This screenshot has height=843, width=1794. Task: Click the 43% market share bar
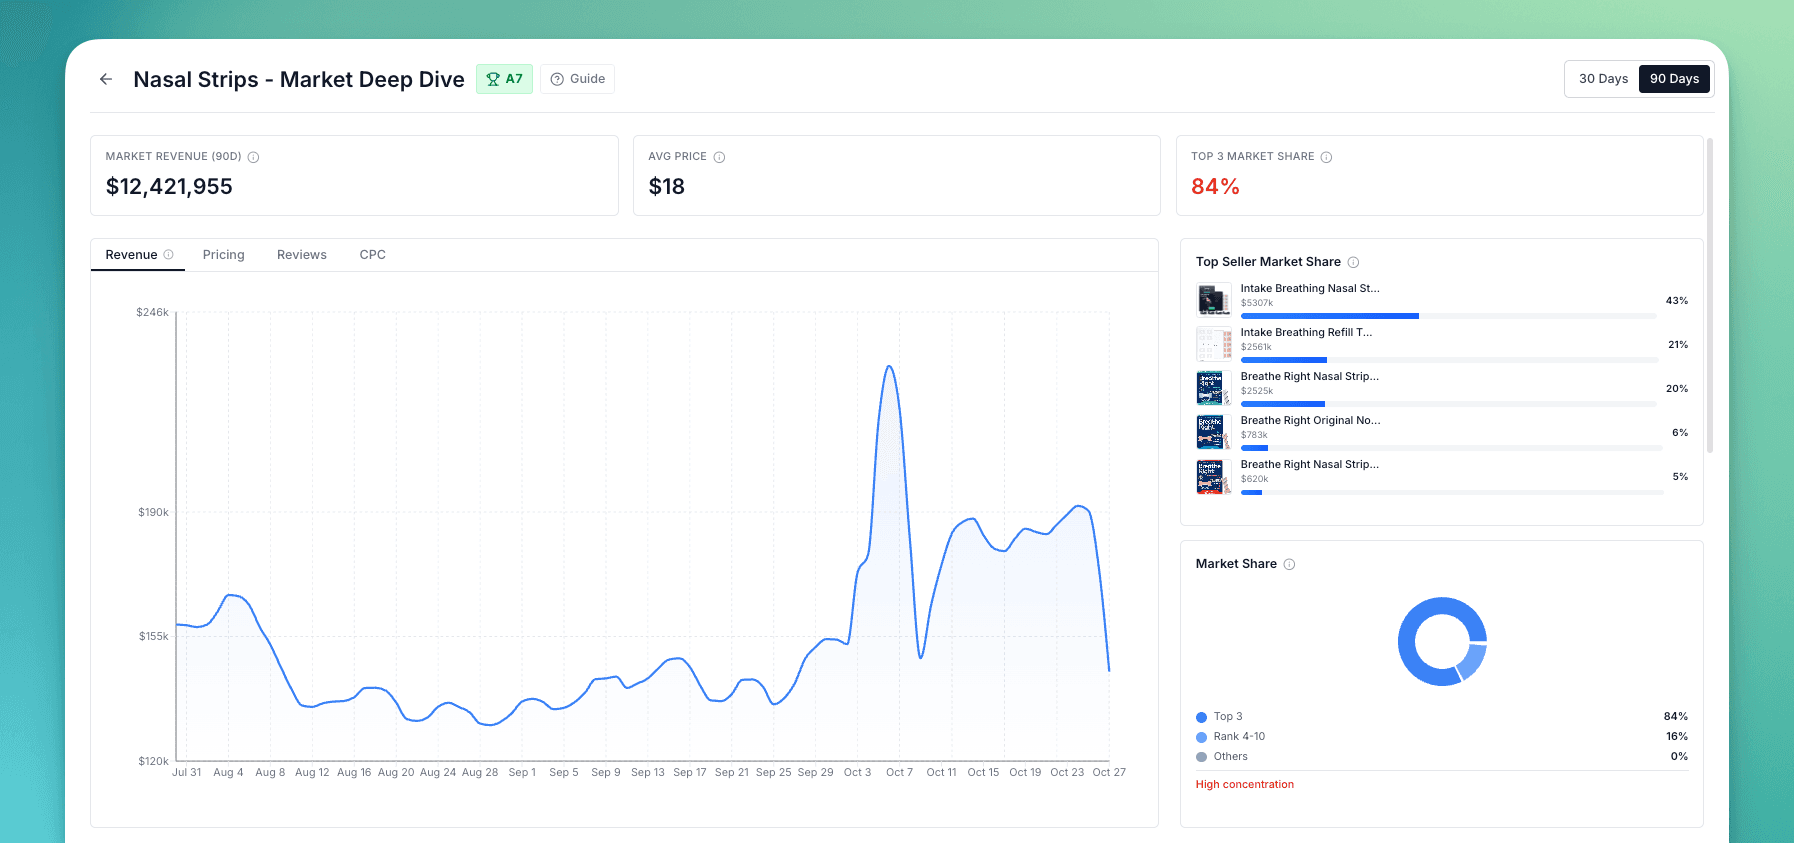pos(1449,316)
